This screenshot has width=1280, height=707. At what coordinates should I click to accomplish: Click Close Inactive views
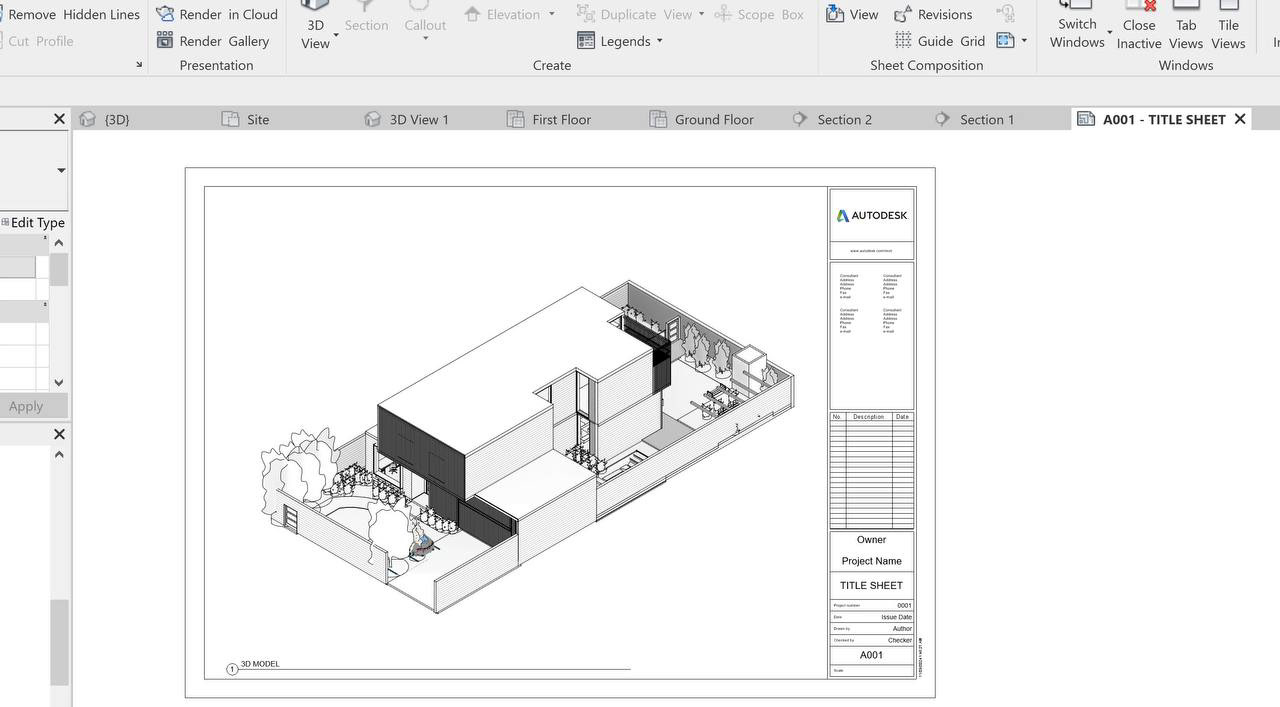click(x=1139, y=25)
